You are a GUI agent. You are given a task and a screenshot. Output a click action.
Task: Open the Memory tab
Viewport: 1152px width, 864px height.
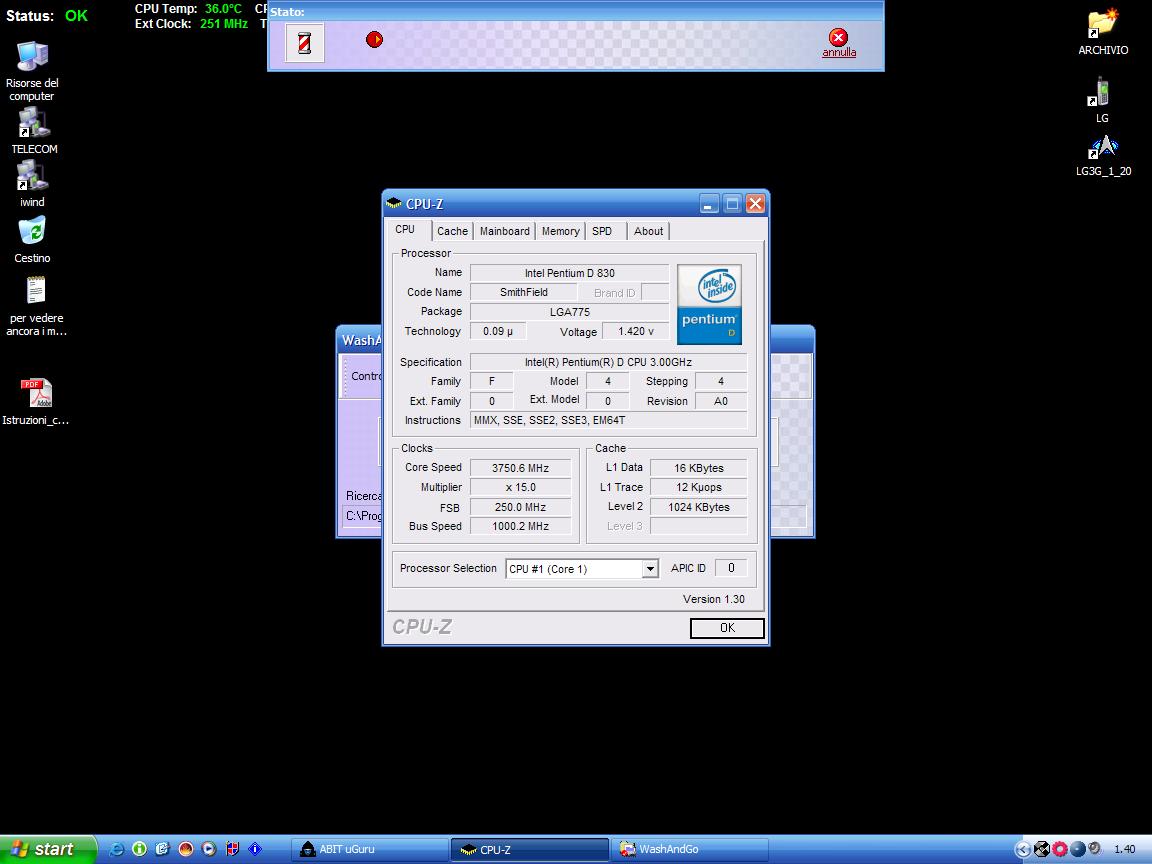tap(561, 231)
